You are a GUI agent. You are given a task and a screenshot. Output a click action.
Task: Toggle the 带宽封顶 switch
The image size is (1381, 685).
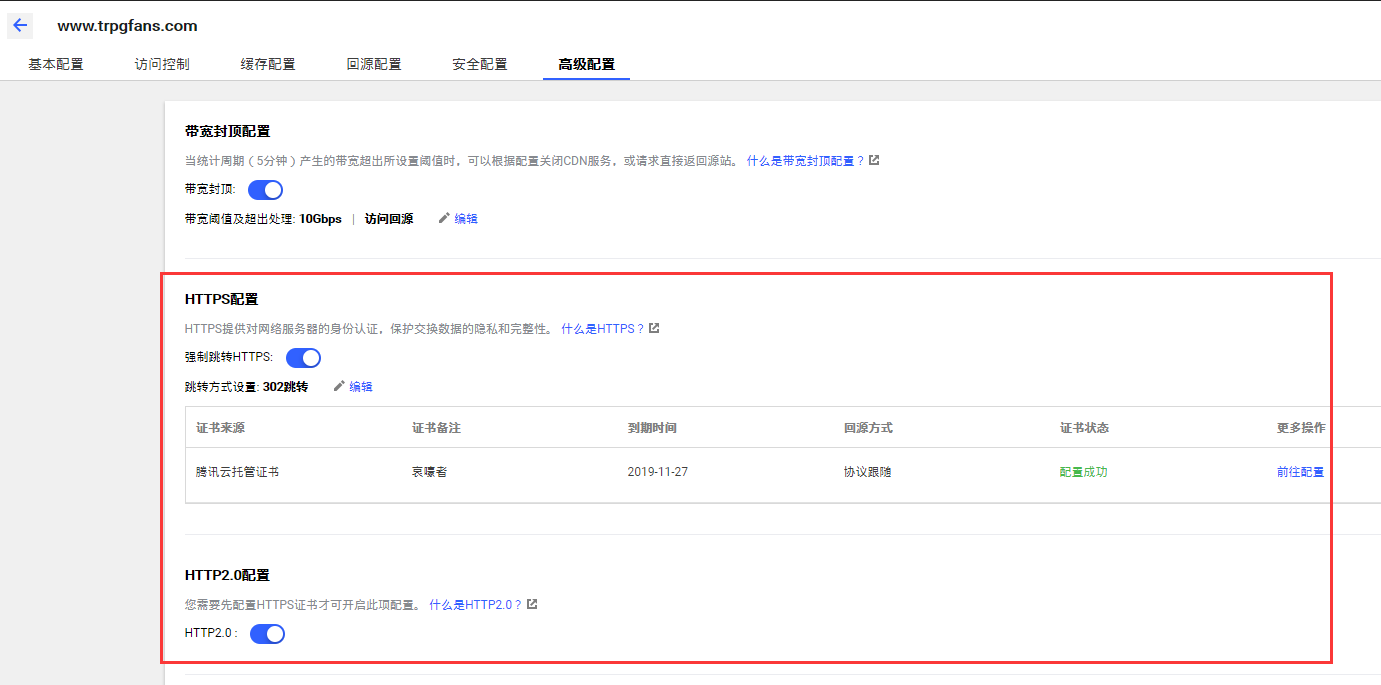265,190
